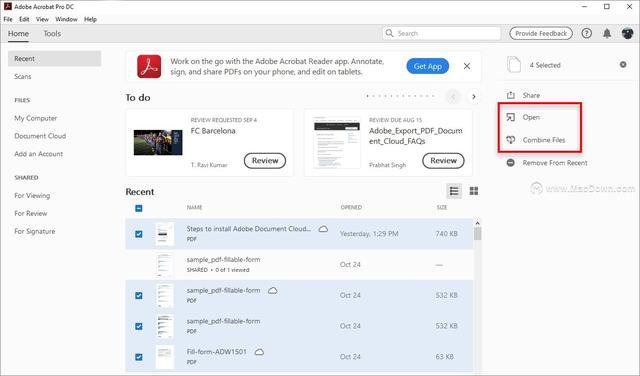Open the notifications bell
This screenshot has width=640, height=376.
point(607,33)
